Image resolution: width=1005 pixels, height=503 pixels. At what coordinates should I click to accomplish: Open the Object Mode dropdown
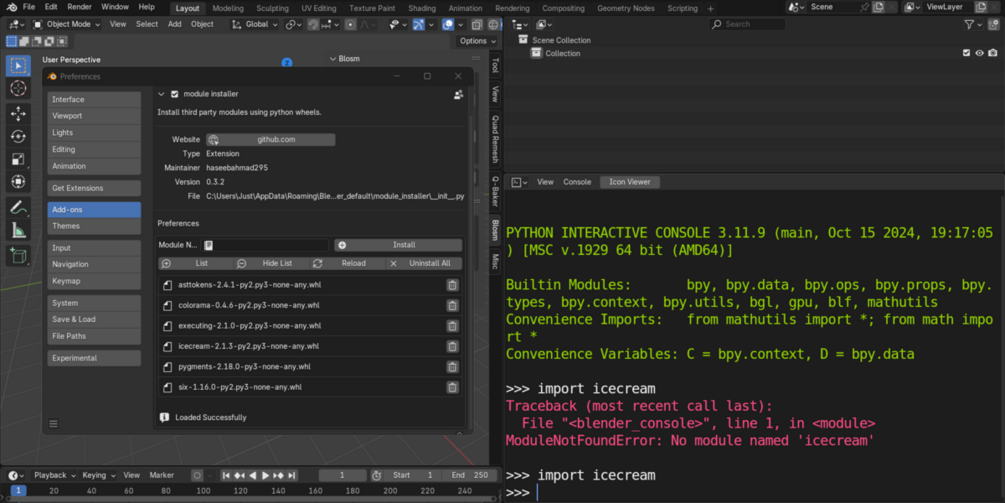pos(67,24)
